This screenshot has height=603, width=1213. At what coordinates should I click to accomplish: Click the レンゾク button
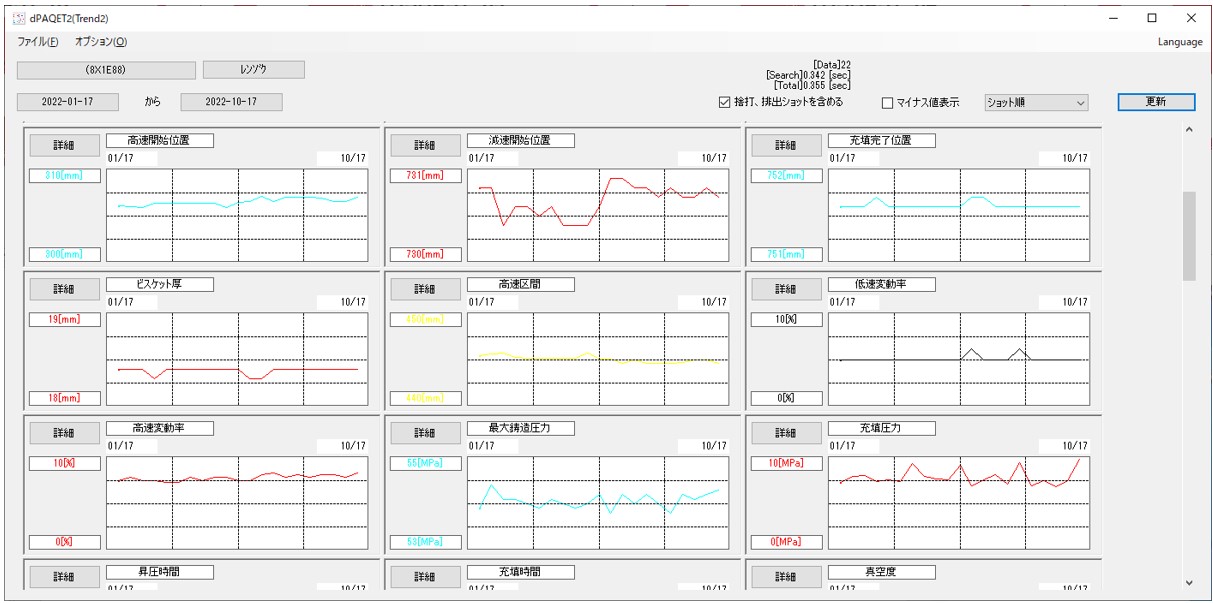254,70
